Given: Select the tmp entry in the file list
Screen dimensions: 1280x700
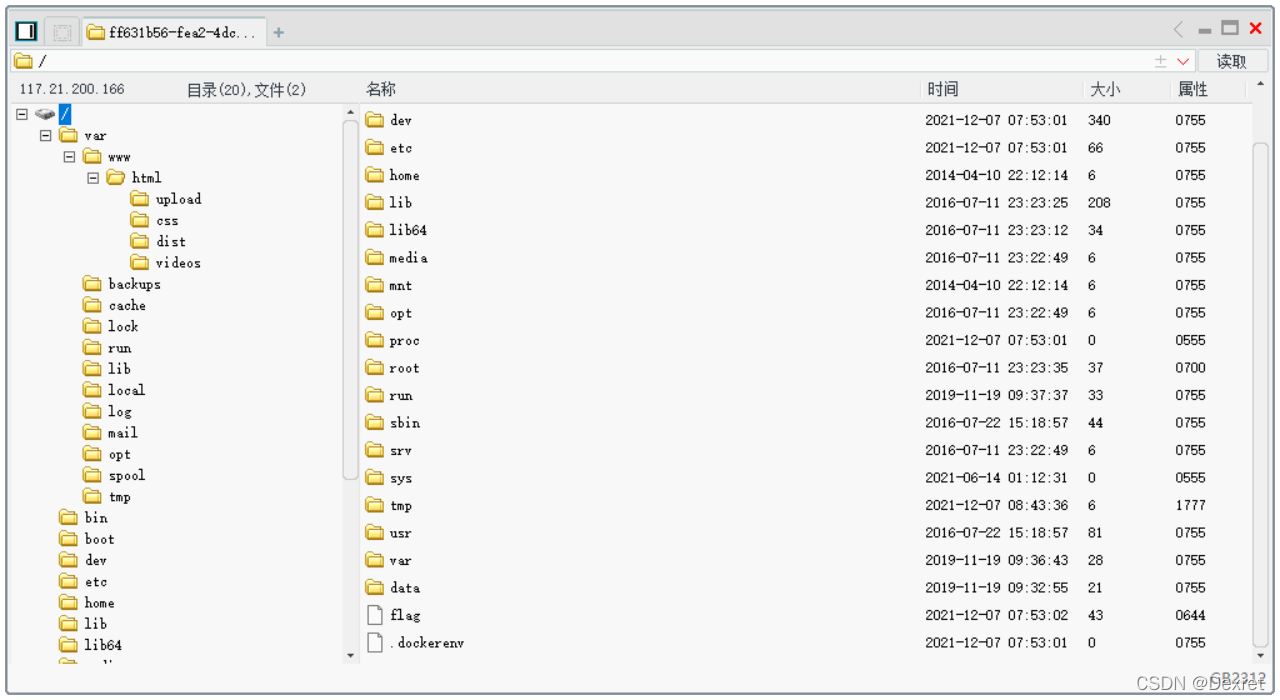Looking at the screenshot, I should coord(805,505).
